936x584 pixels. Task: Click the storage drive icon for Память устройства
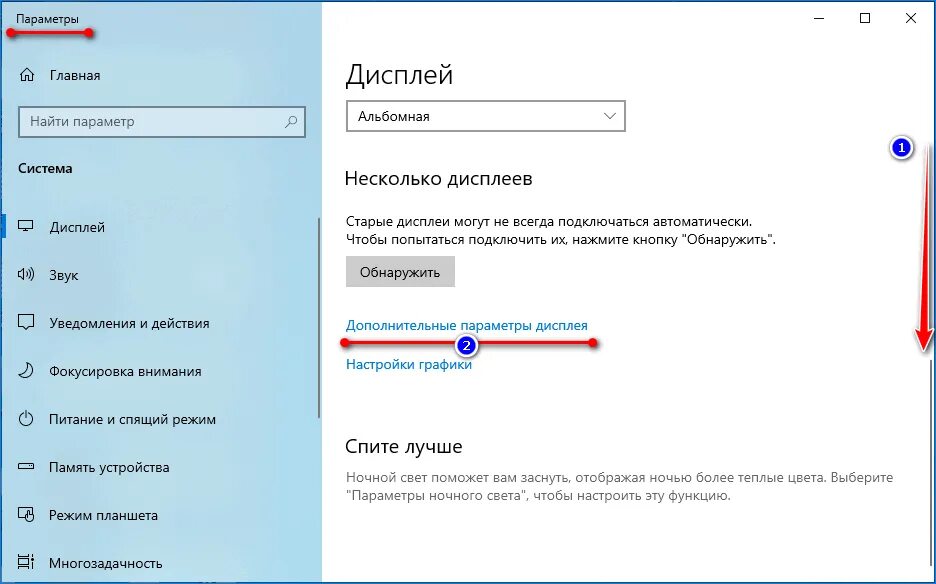[x=26, y=467]
